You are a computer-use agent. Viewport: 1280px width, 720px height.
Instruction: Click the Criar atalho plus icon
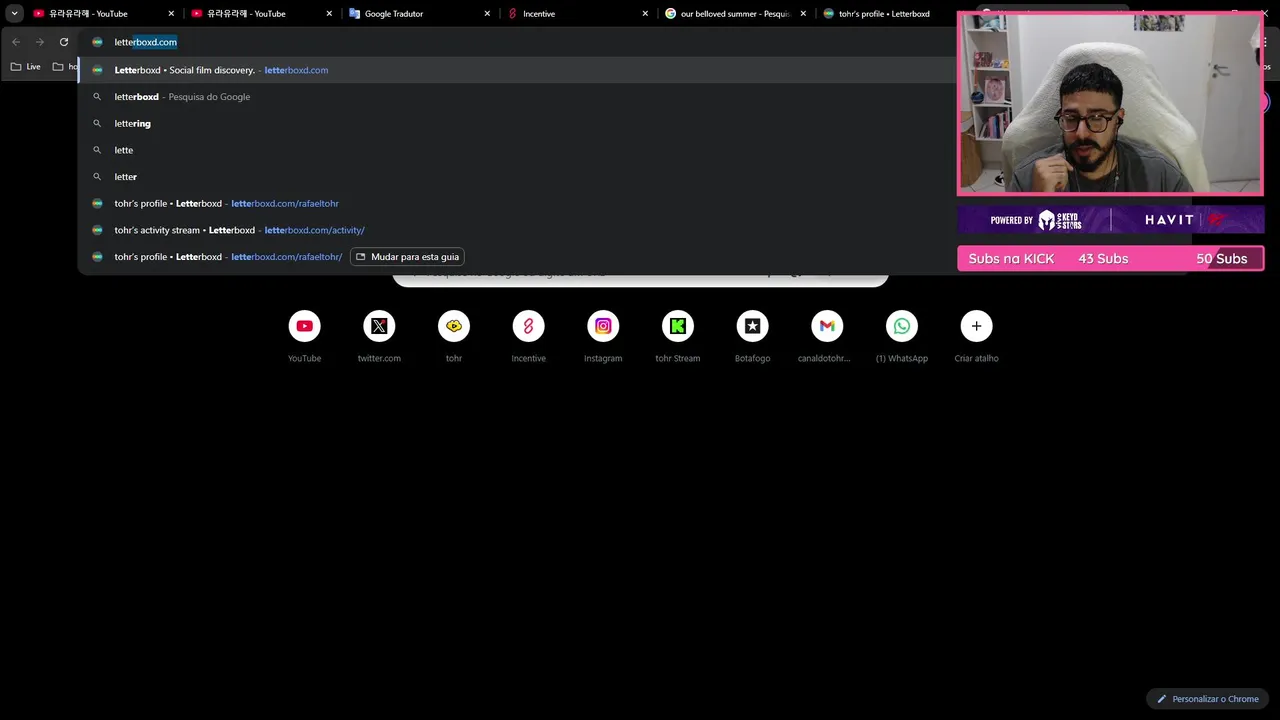976,326
